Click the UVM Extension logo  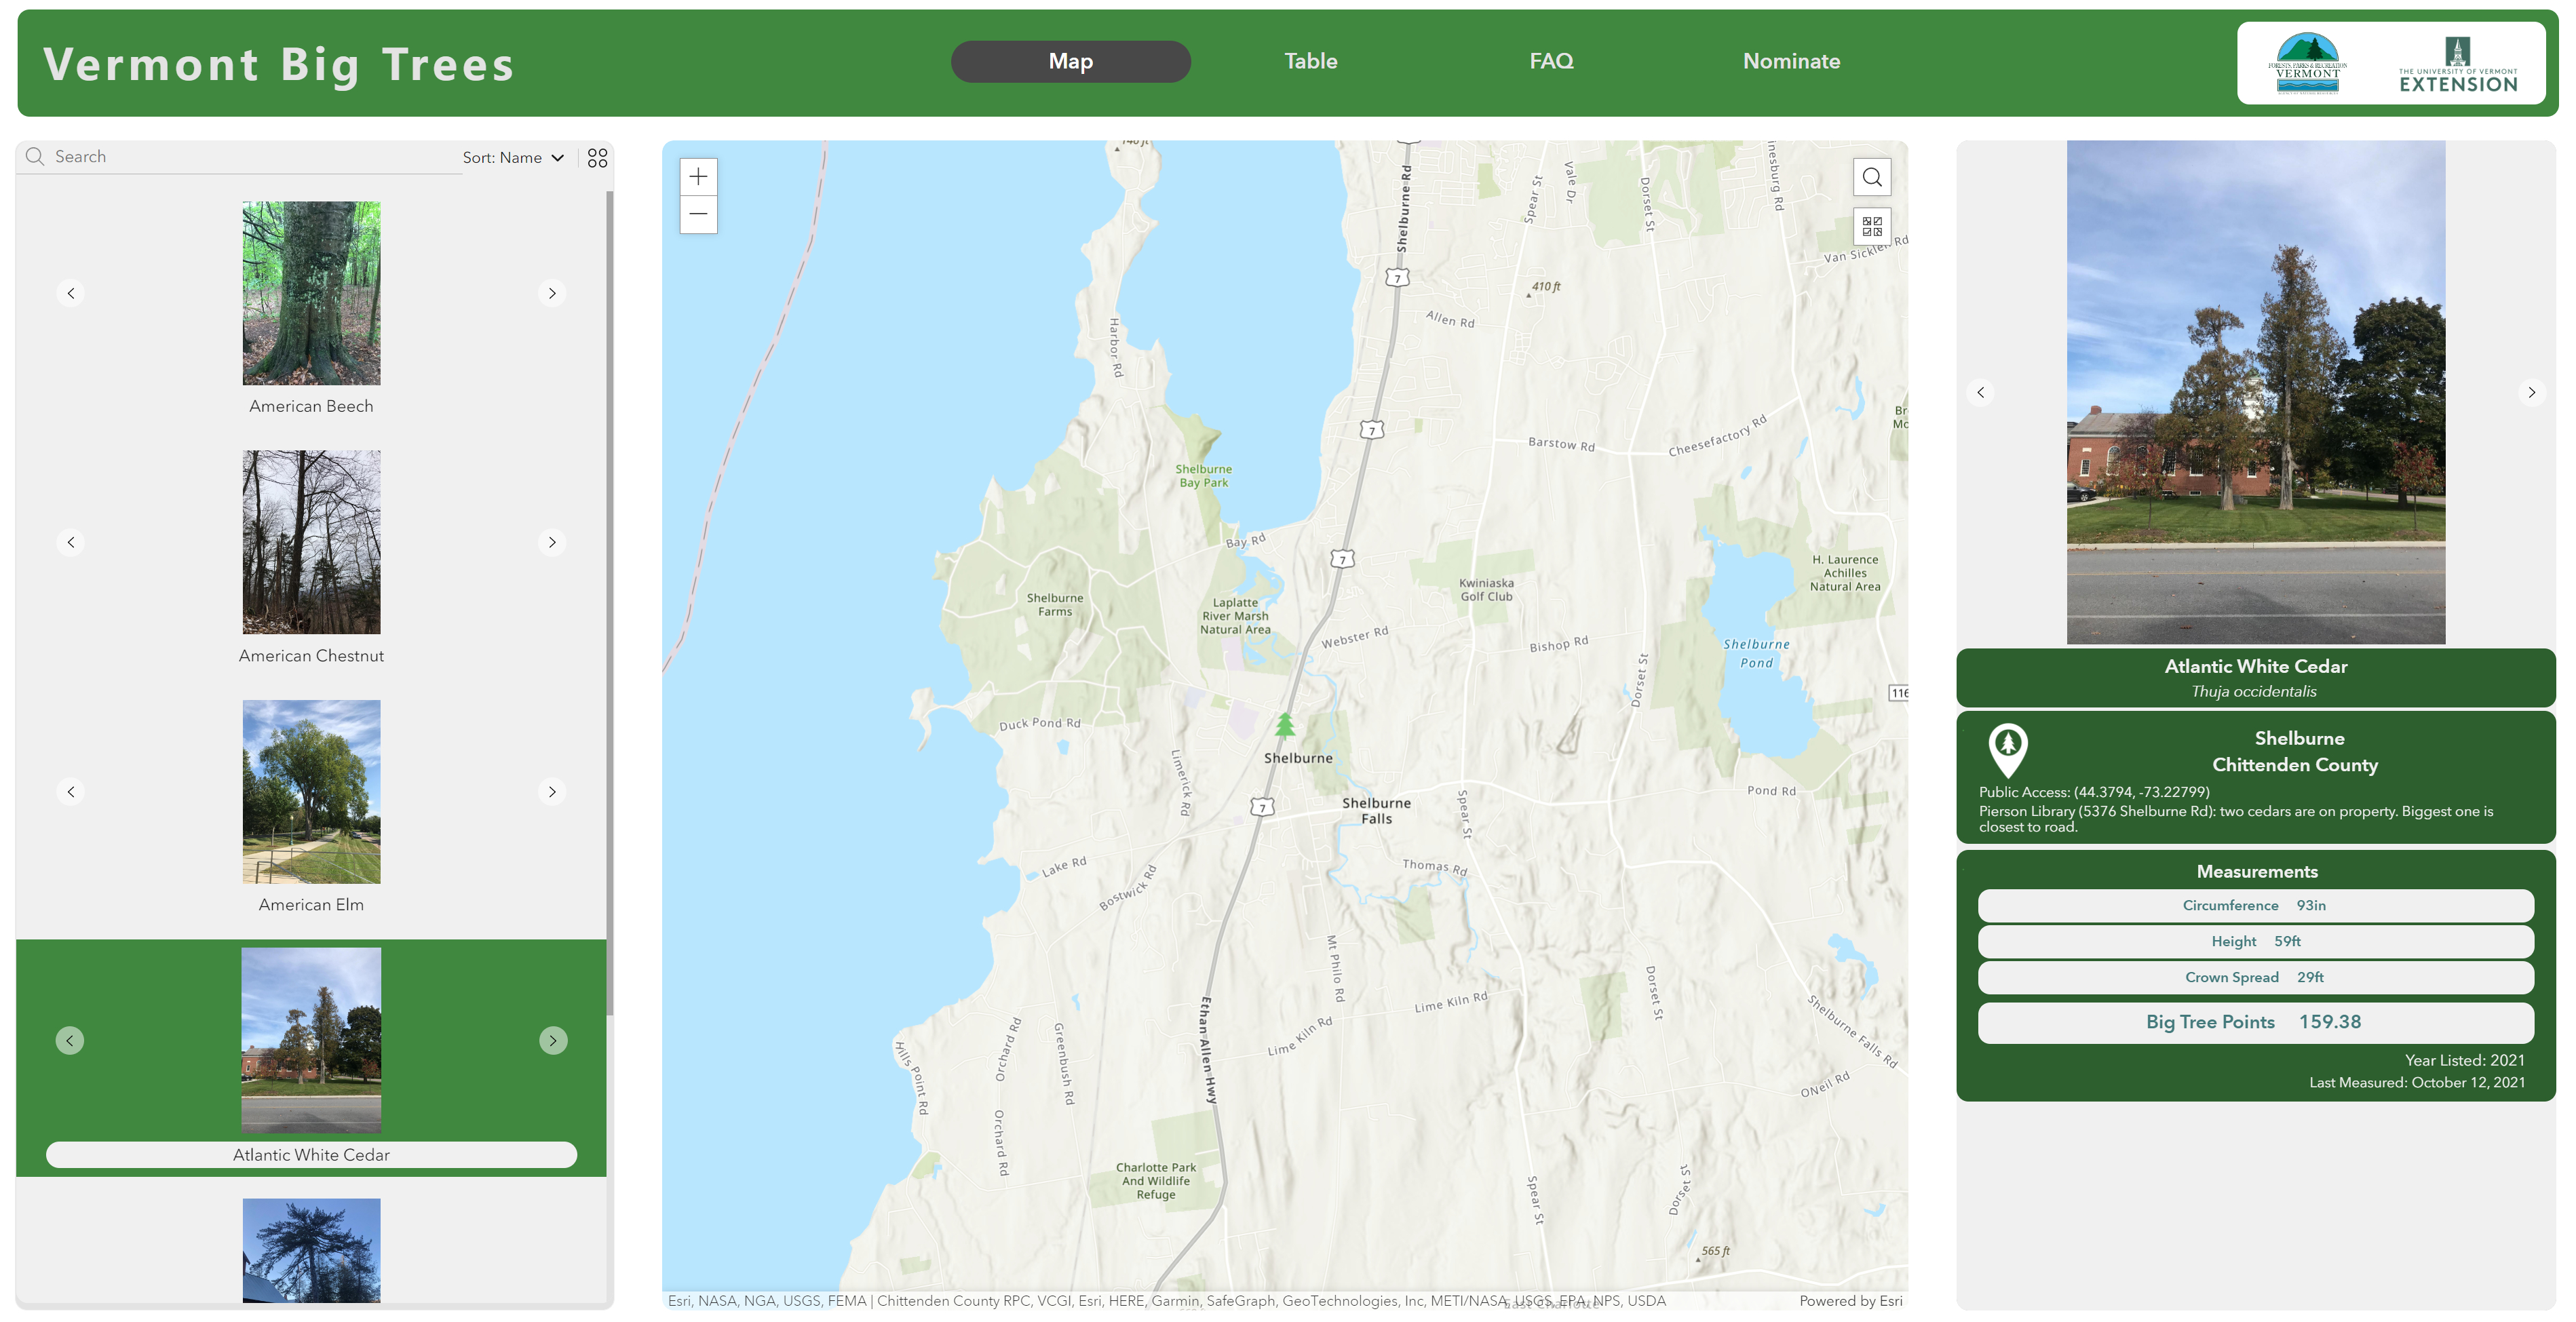point(2457,64)
